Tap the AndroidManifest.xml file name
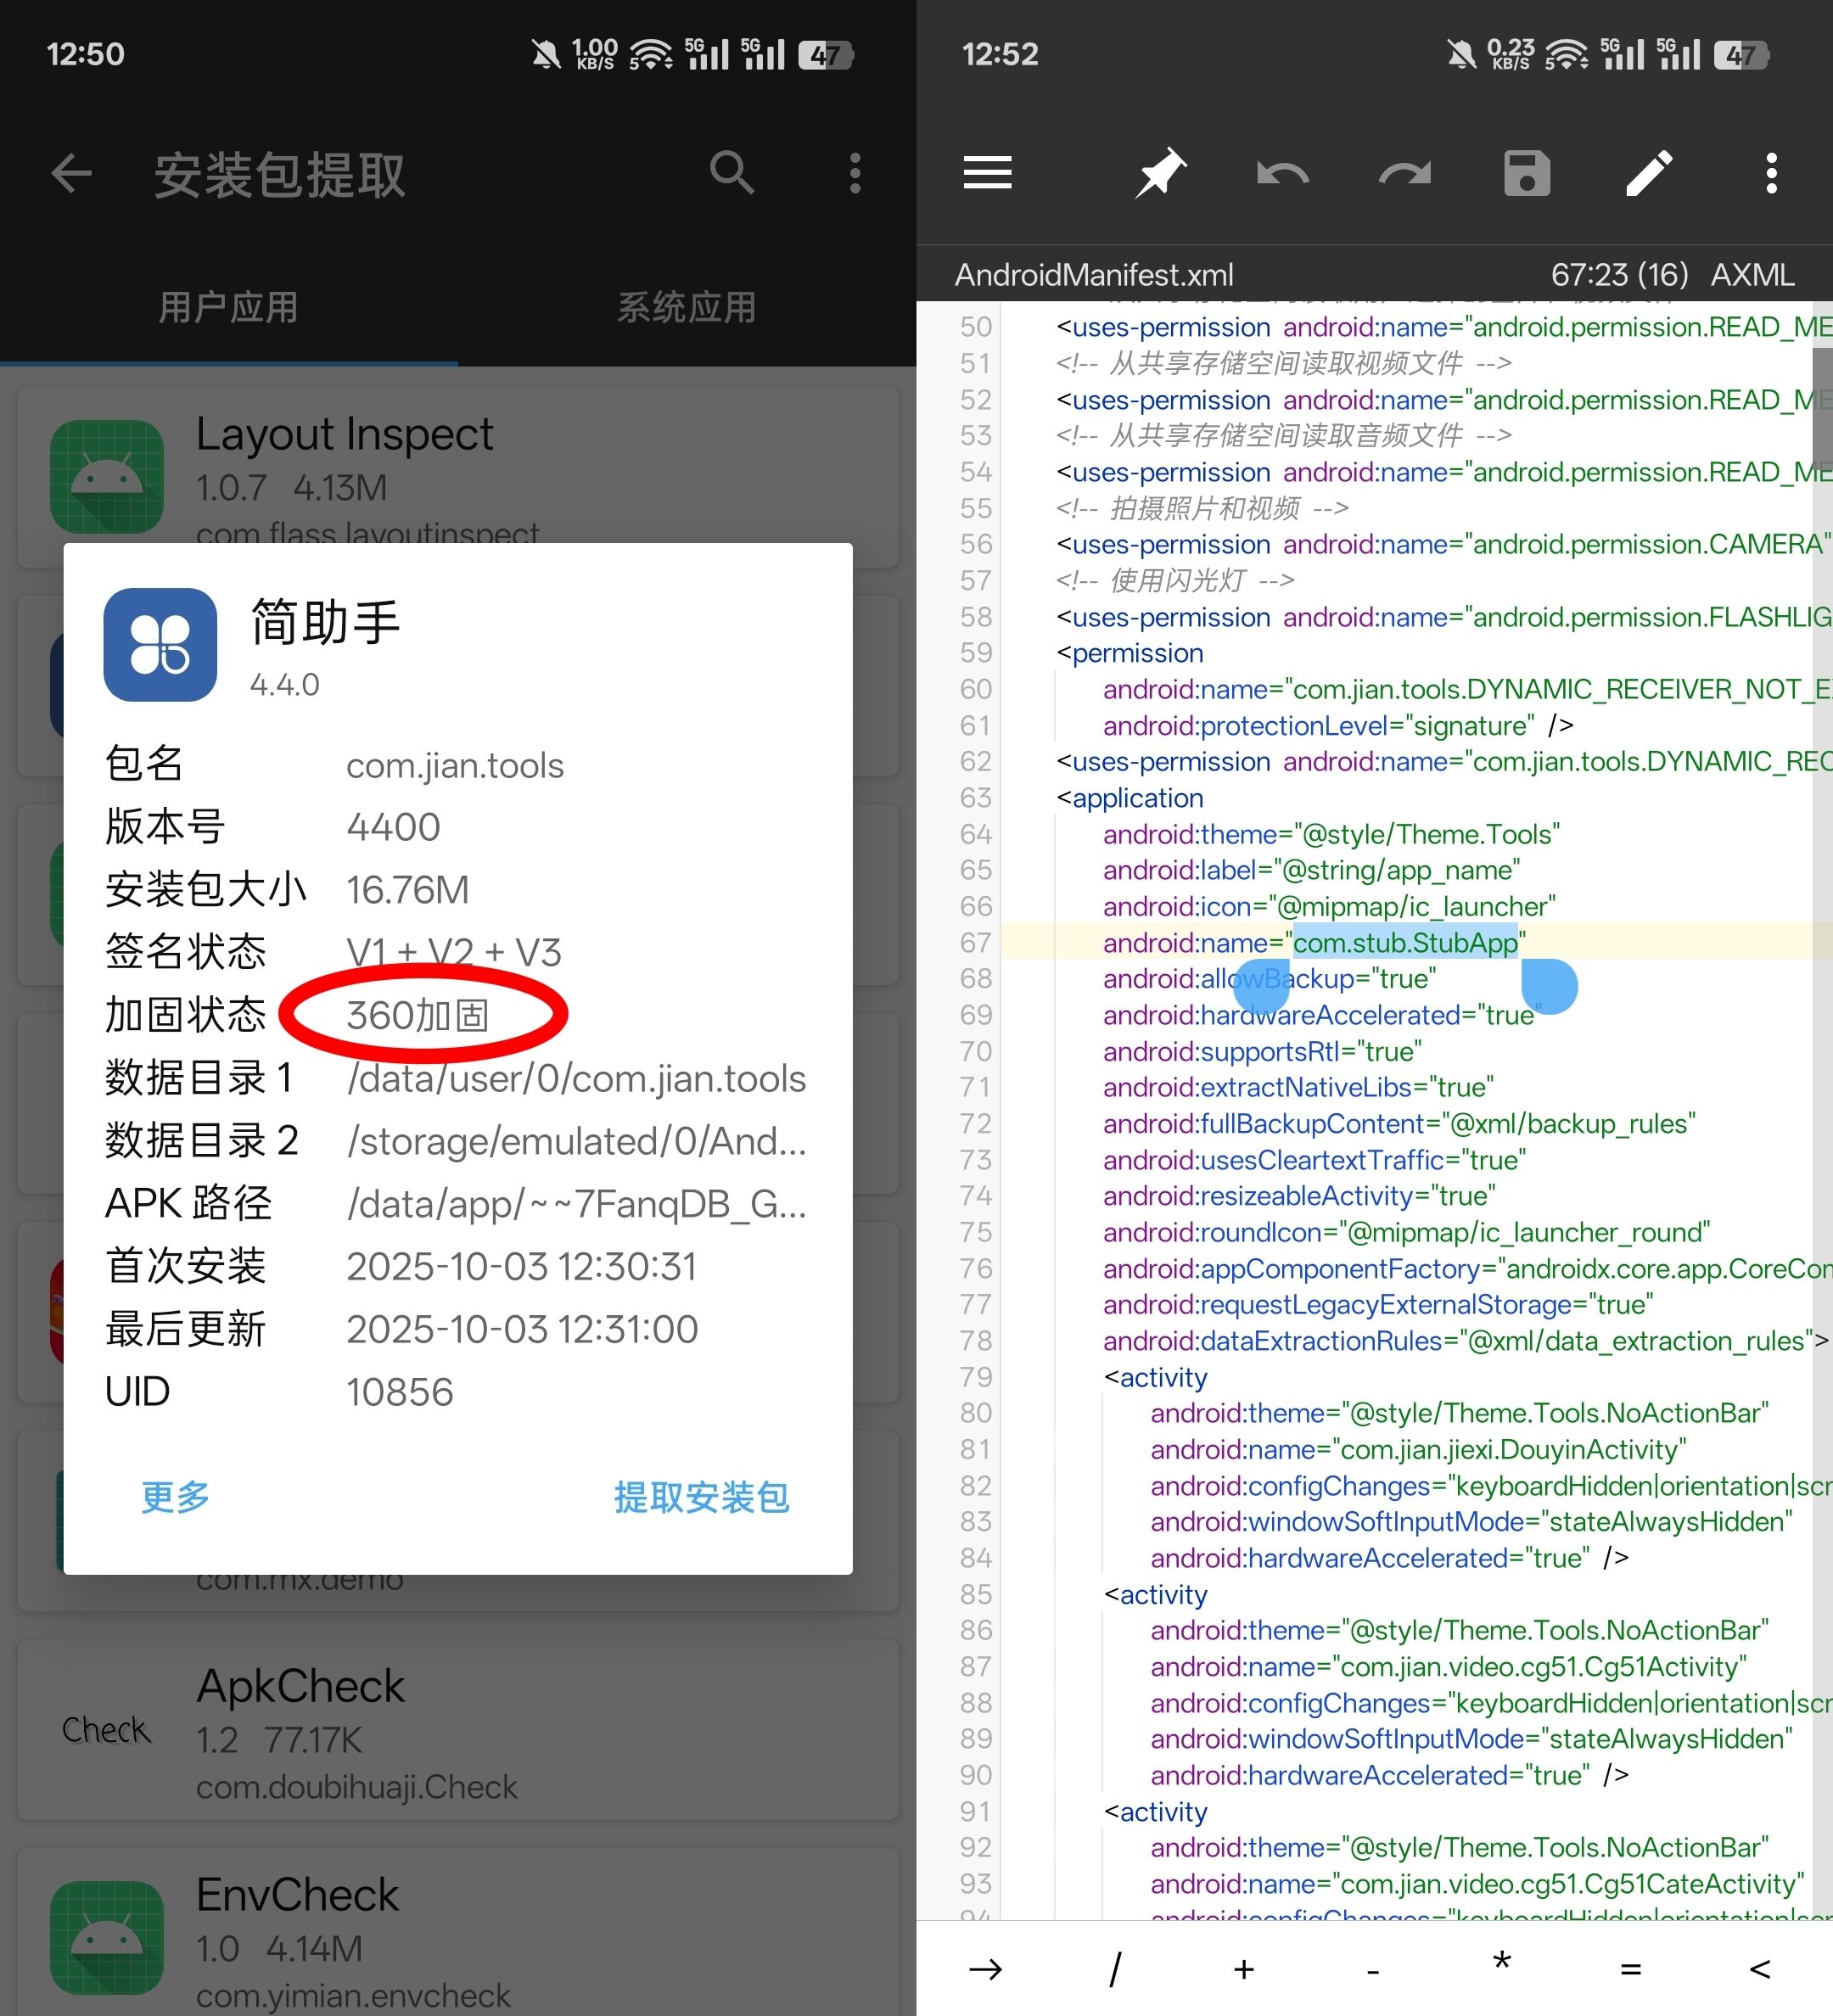The width and height of the screenshot is (1833, 2016). point(1094,275)
